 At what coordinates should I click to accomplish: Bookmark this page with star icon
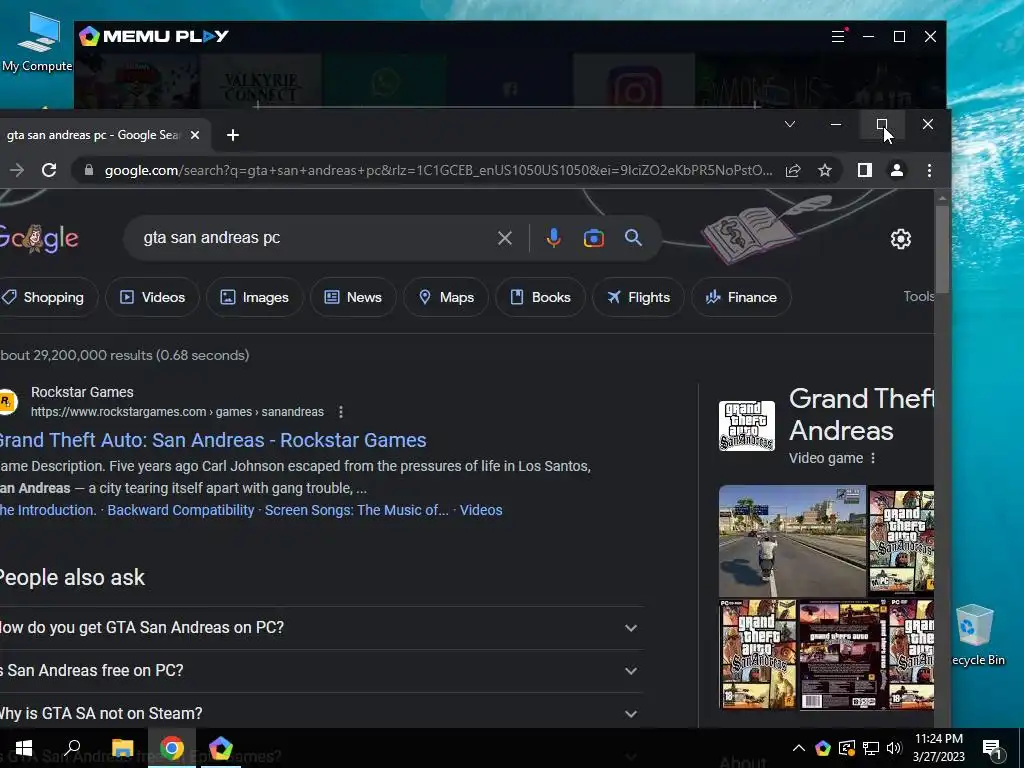pos(825,170)
